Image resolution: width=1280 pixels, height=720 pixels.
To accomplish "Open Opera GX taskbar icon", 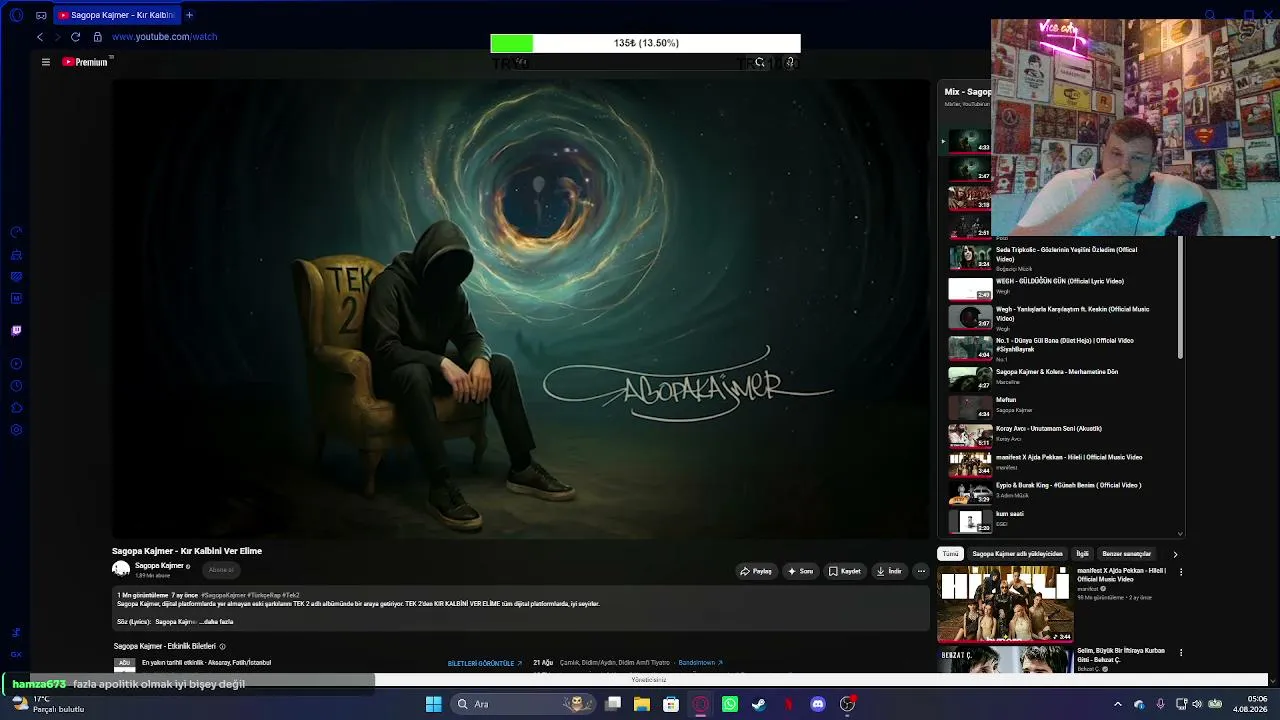I will pos(700,704).
